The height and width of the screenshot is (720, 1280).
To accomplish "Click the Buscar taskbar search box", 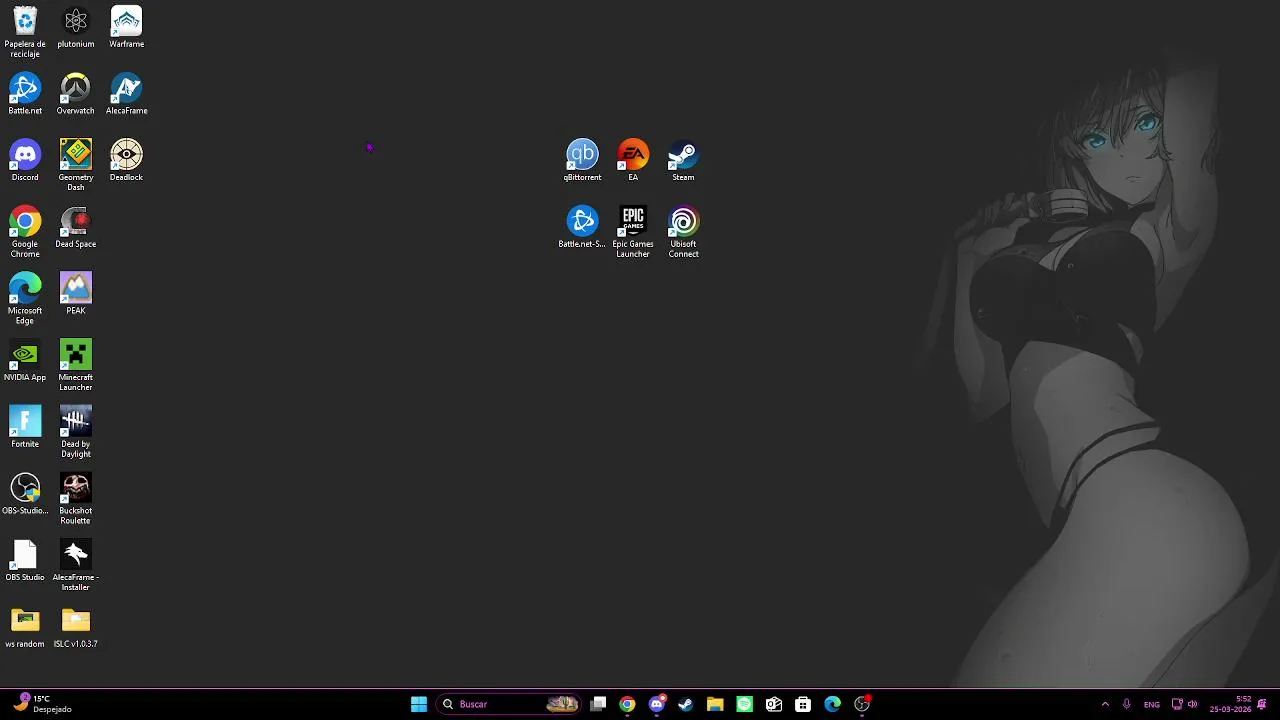I will coord(510,704).
